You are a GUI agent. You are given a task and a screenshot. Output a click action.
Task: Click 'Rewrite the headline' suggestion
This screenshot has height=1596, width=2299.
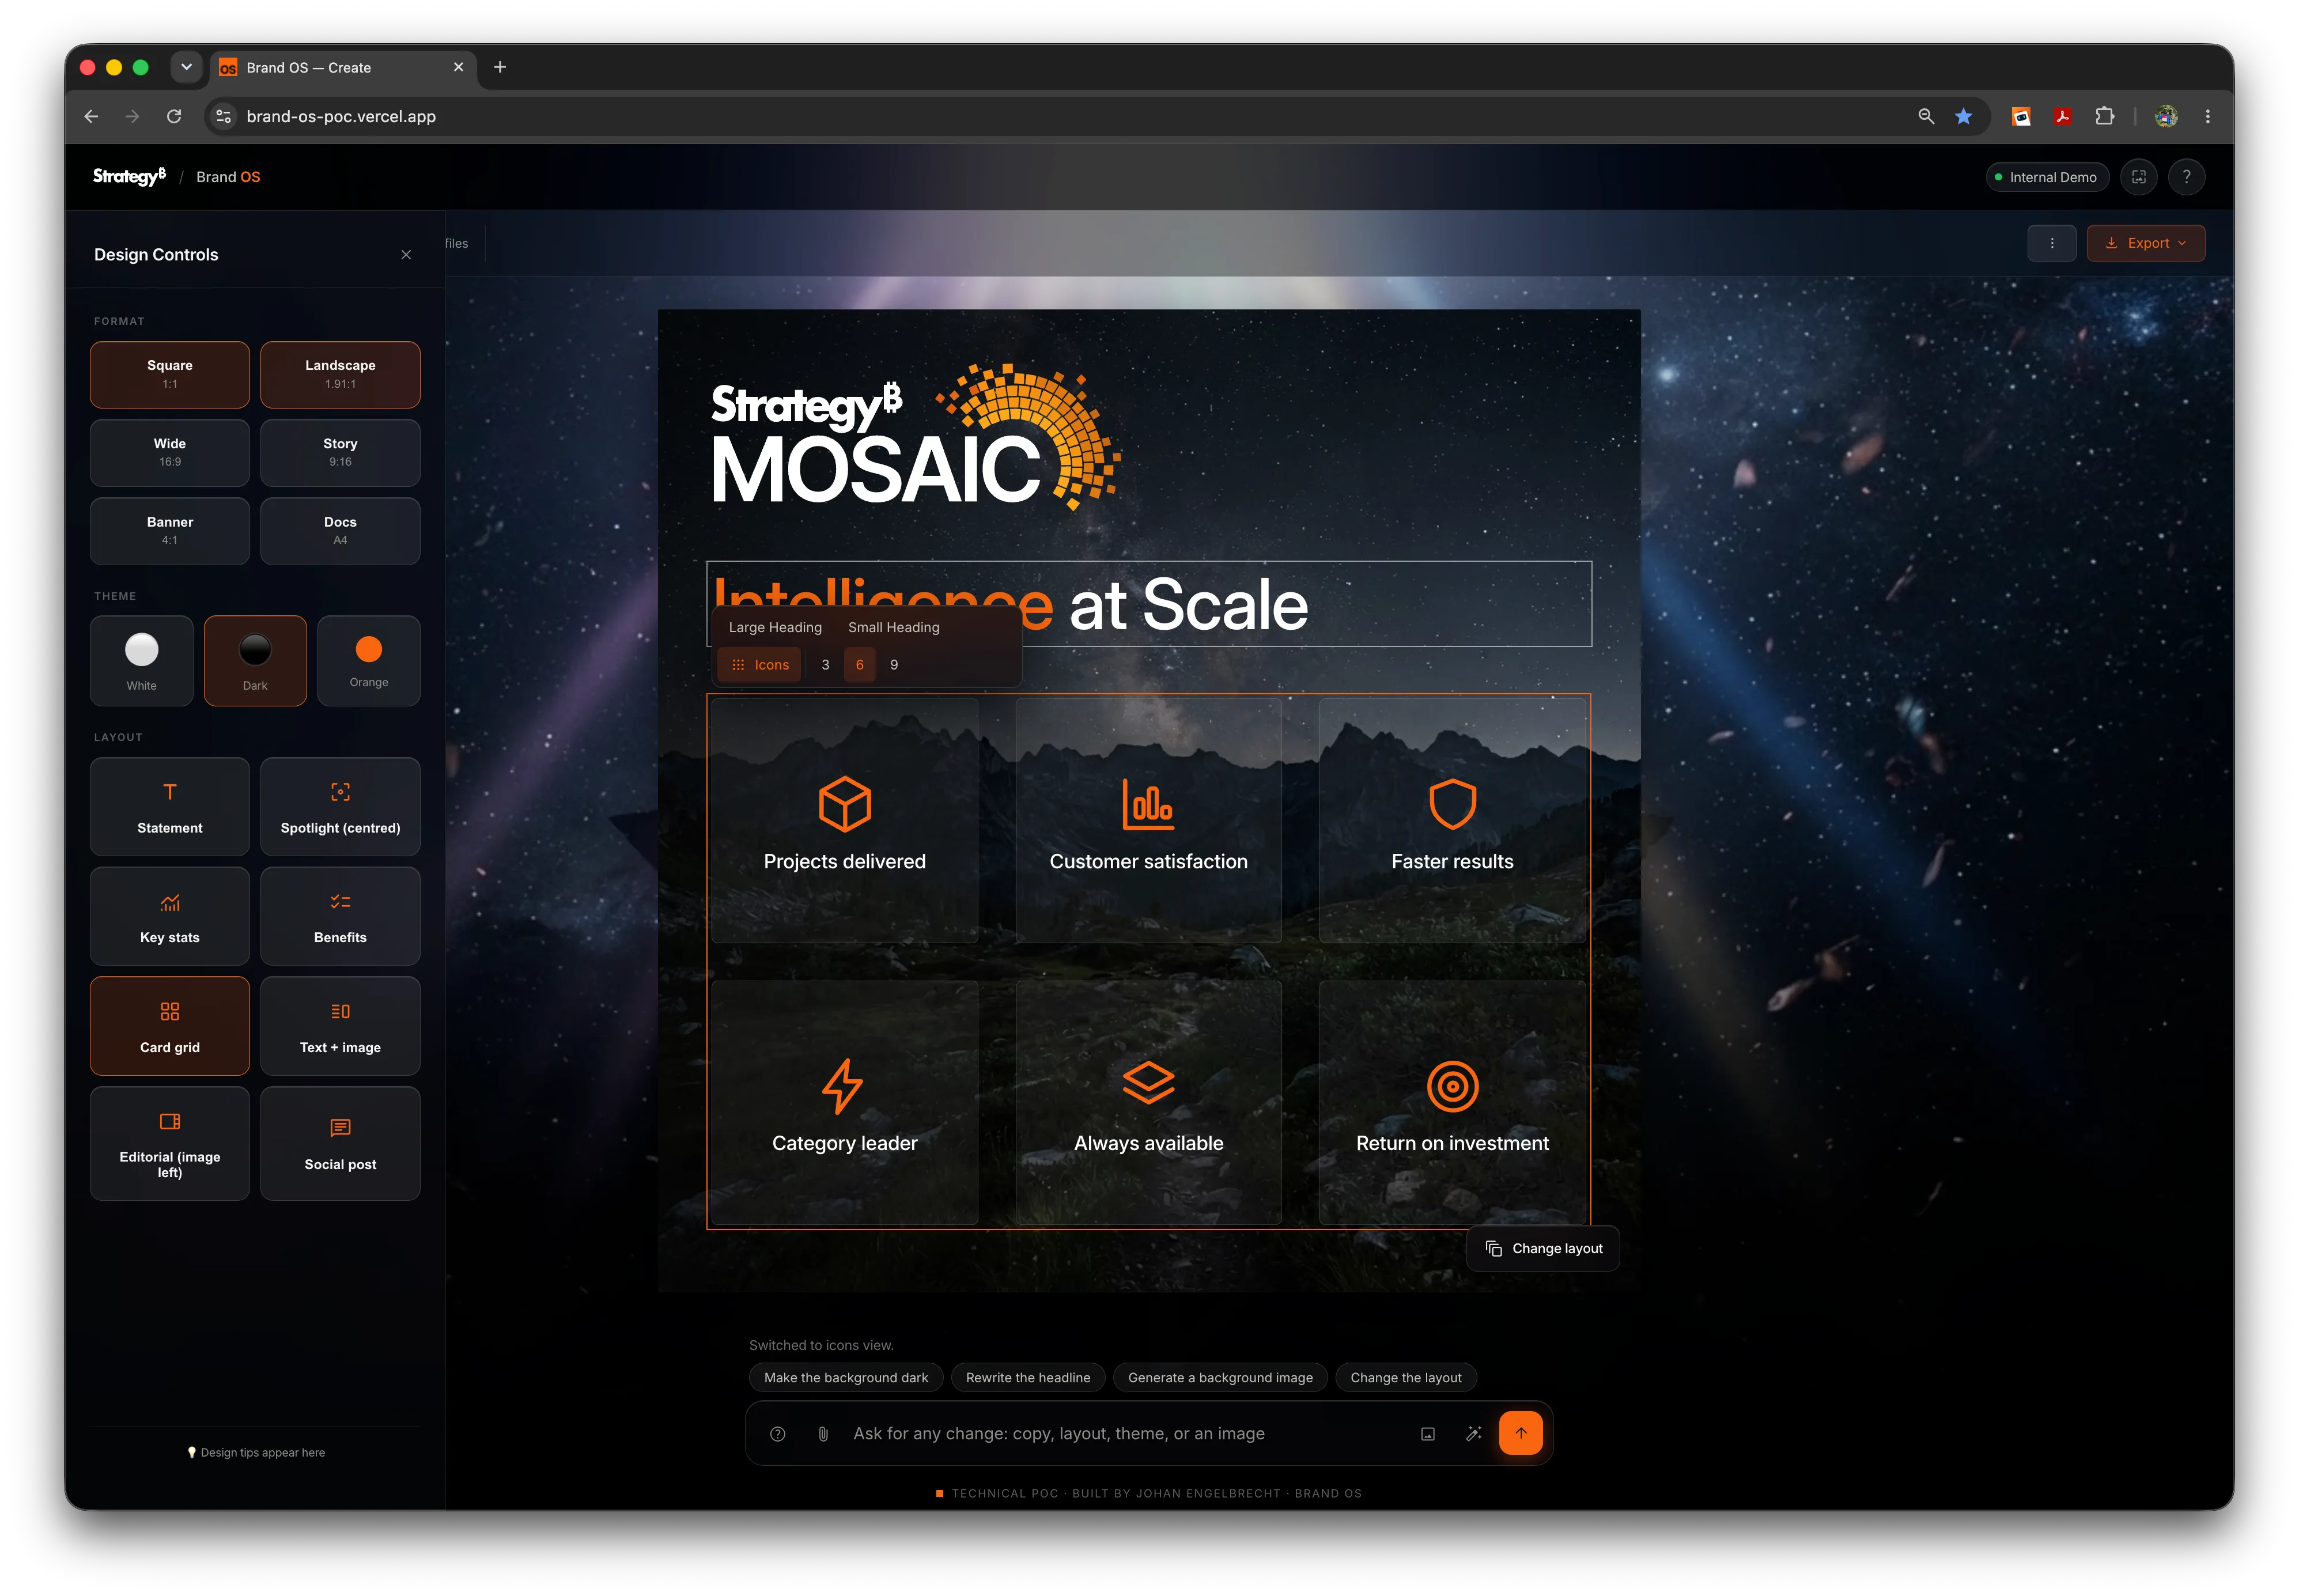tap(1028, 1378)
